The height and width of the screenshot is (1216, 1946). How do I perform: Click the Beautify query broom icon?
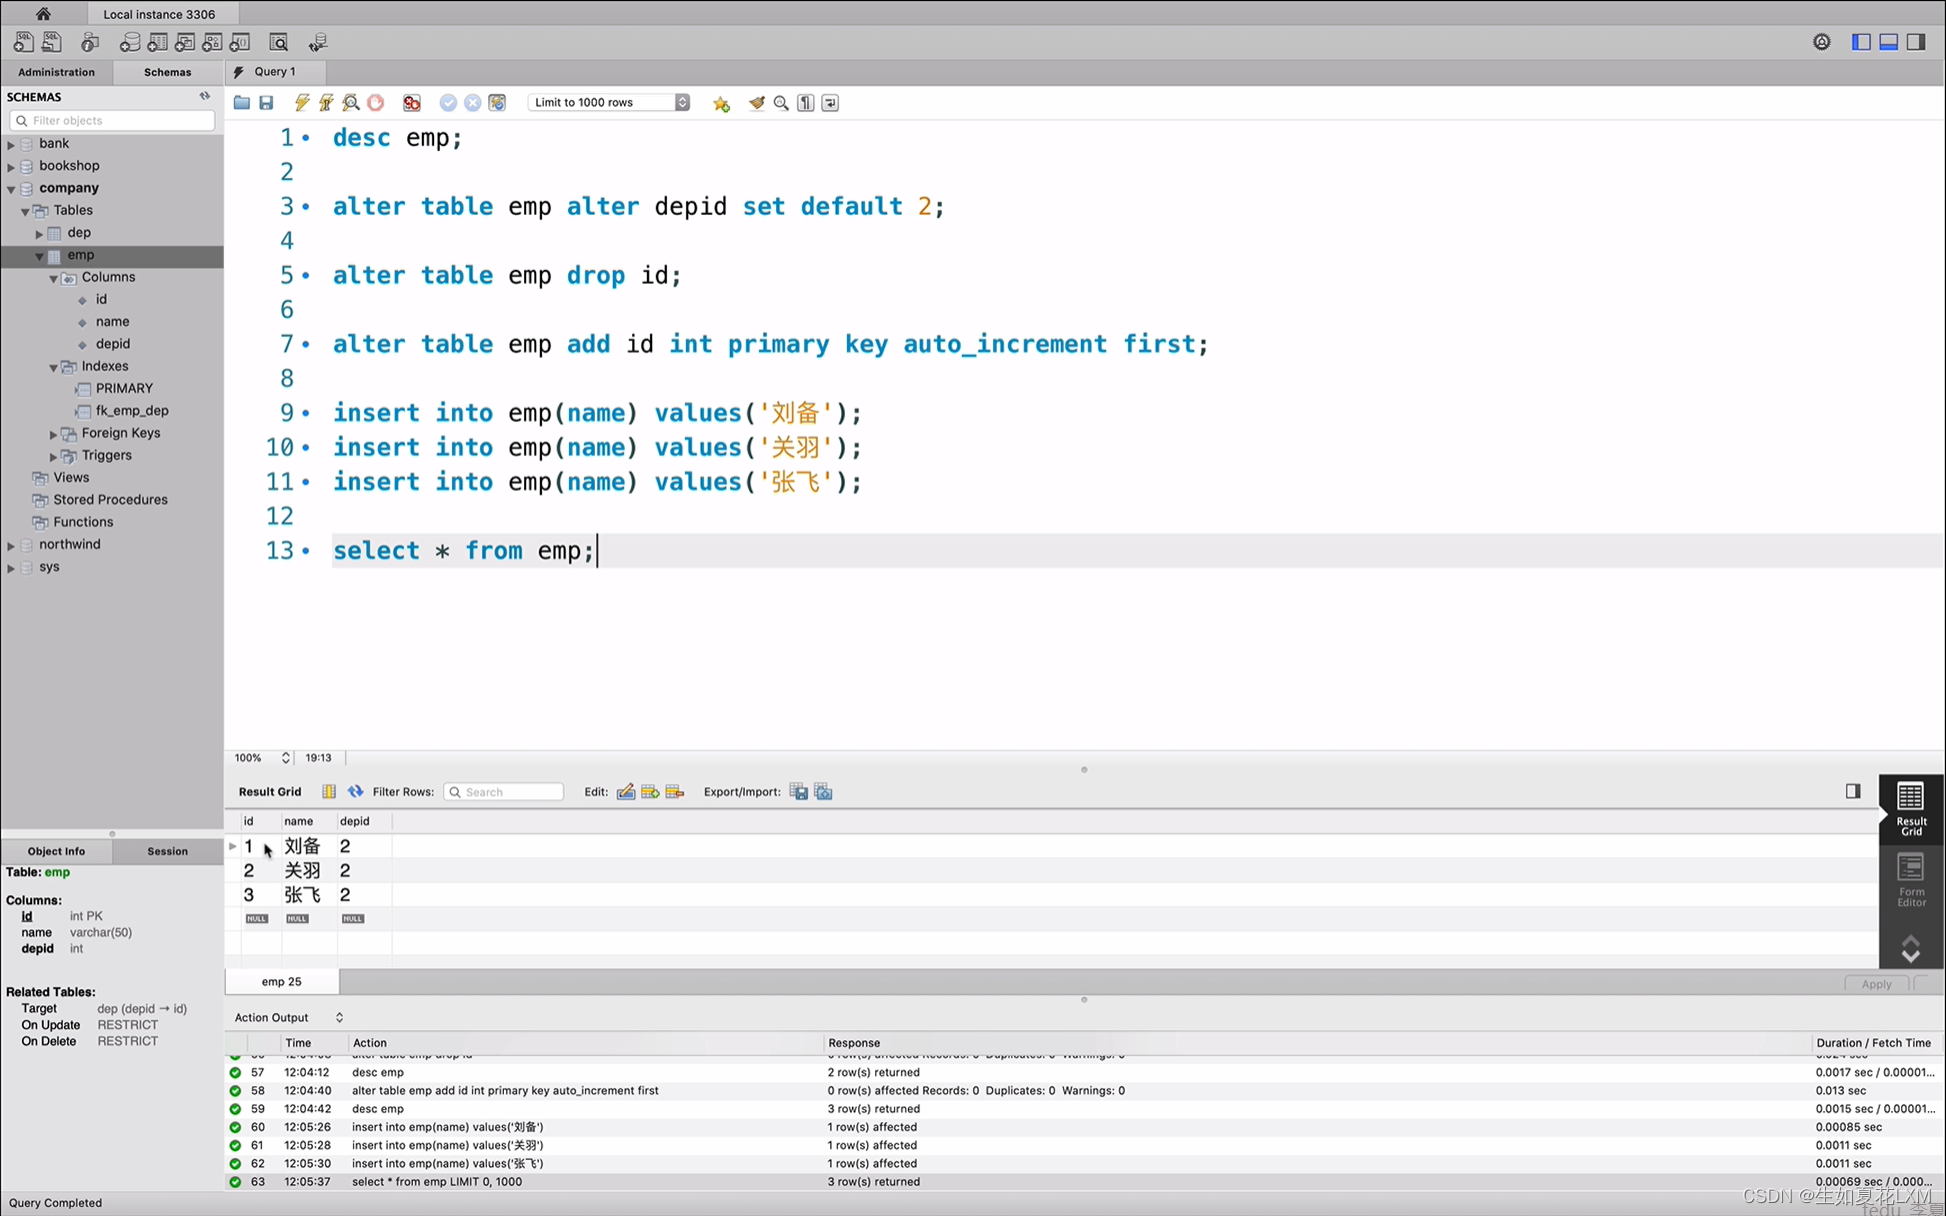pos(757,103)
